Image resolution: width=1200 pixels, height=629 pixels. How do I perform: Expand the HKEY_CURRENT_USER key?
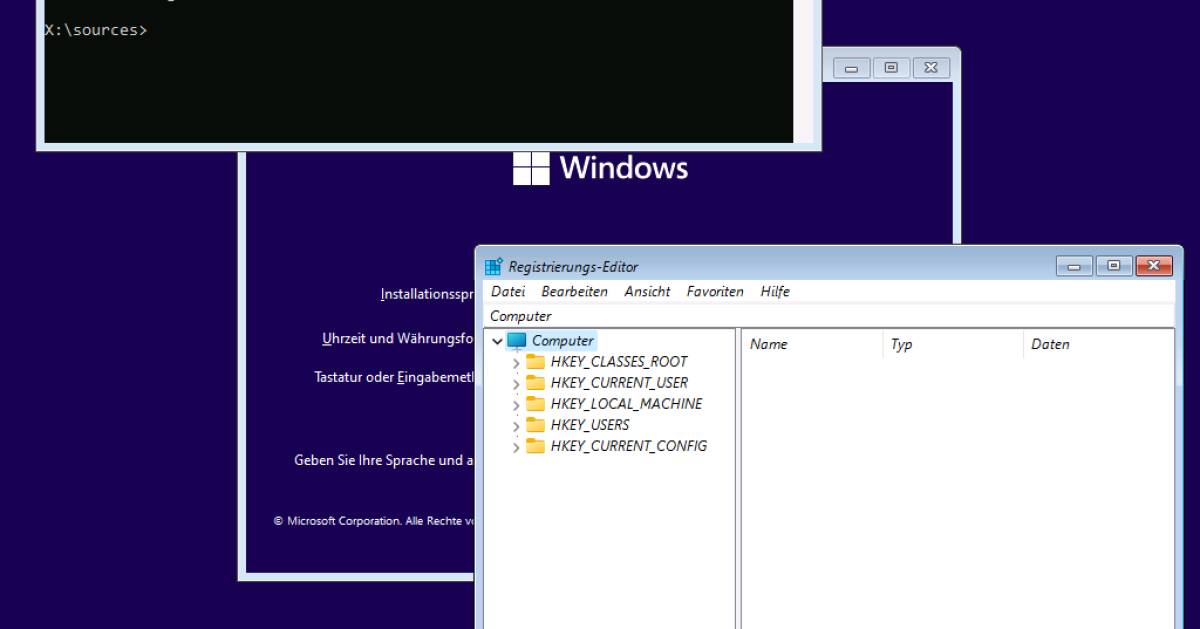516,384
